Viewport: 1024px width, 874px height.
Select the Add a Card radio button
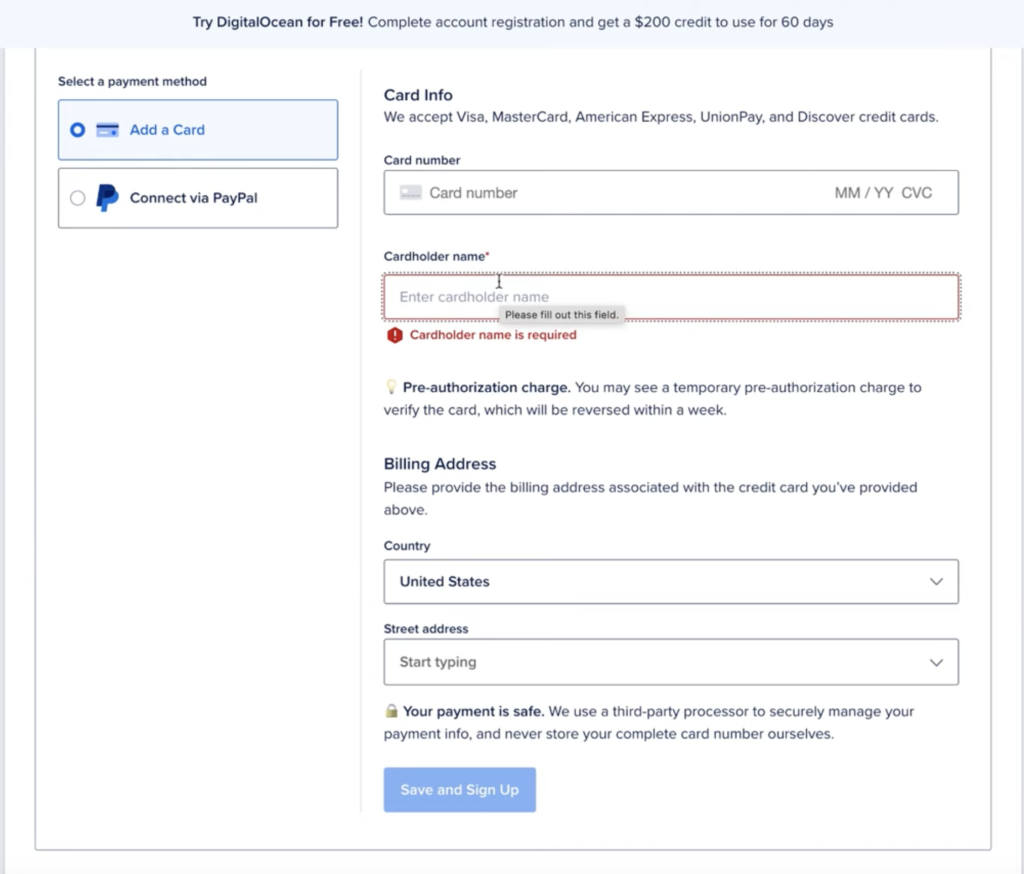[77, 130]
